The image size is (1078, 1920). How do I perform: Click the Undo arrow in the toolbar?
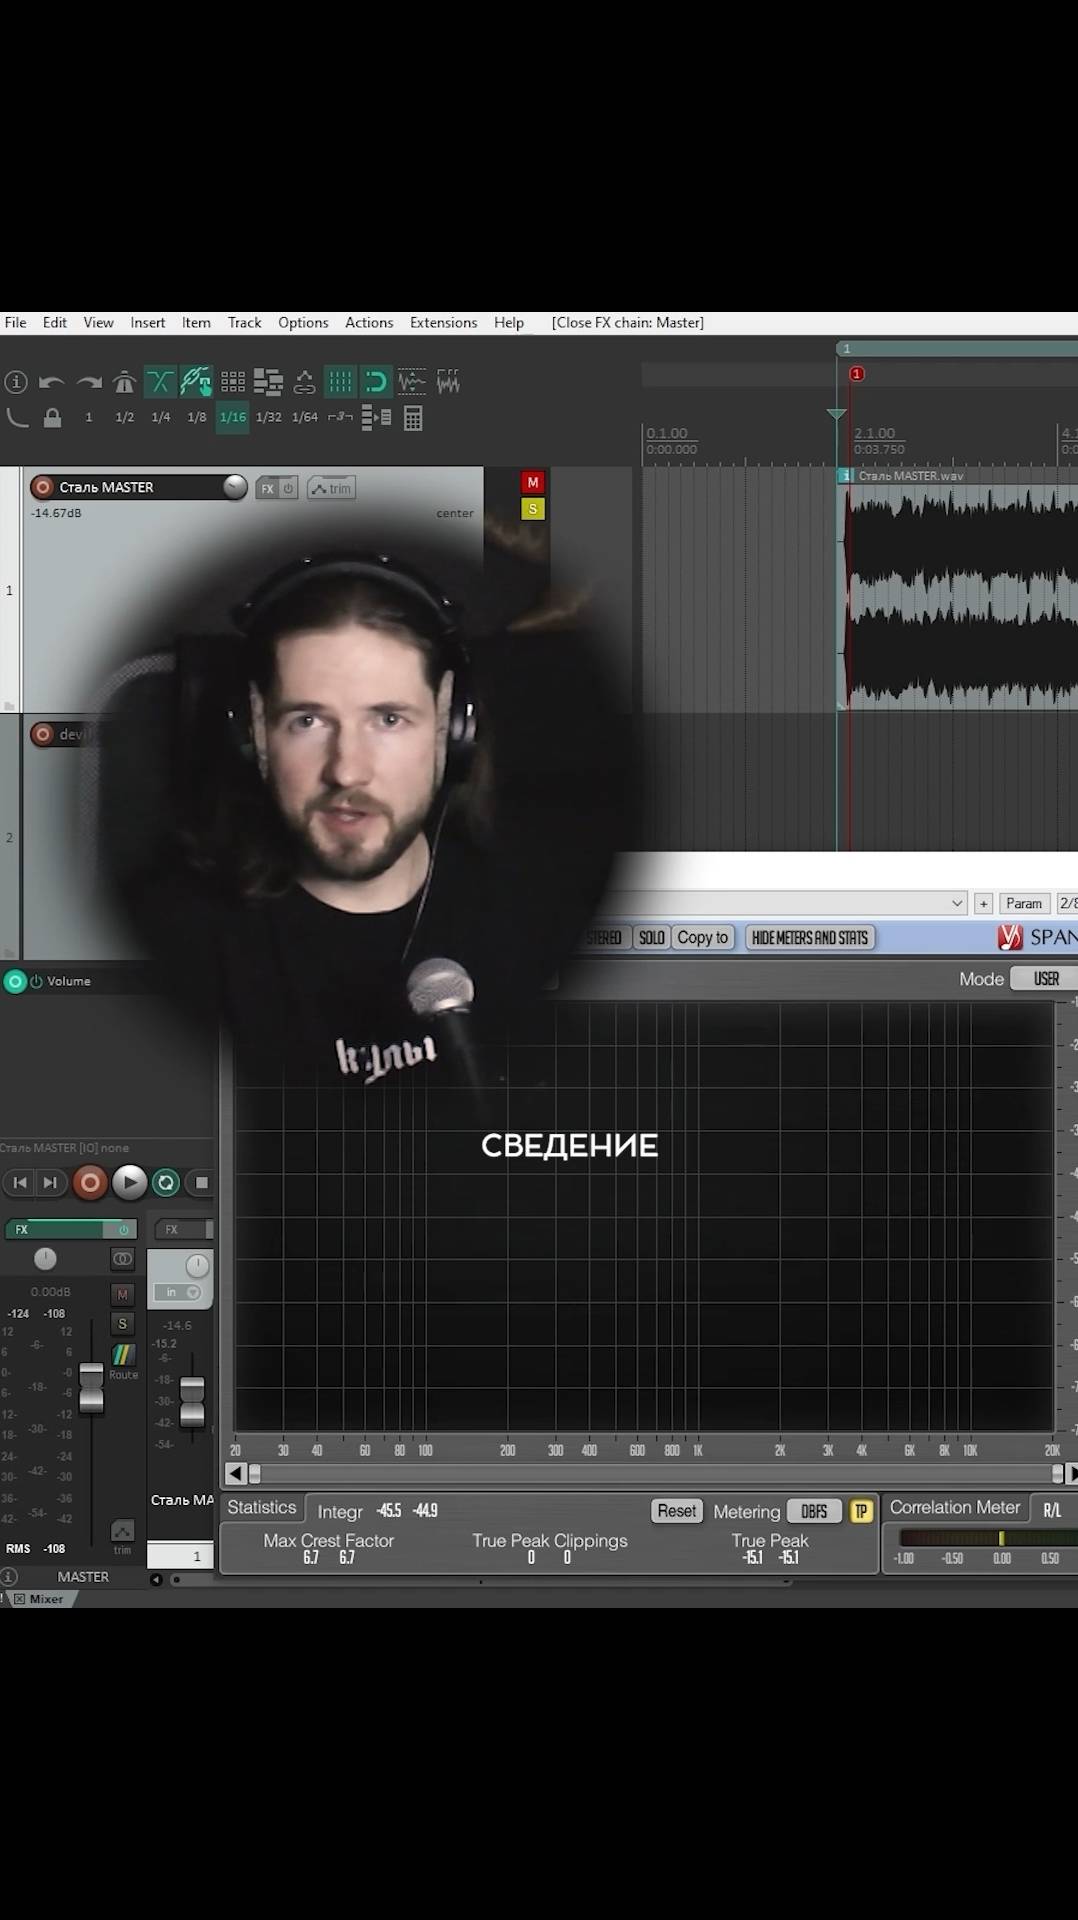click(51, 382)
